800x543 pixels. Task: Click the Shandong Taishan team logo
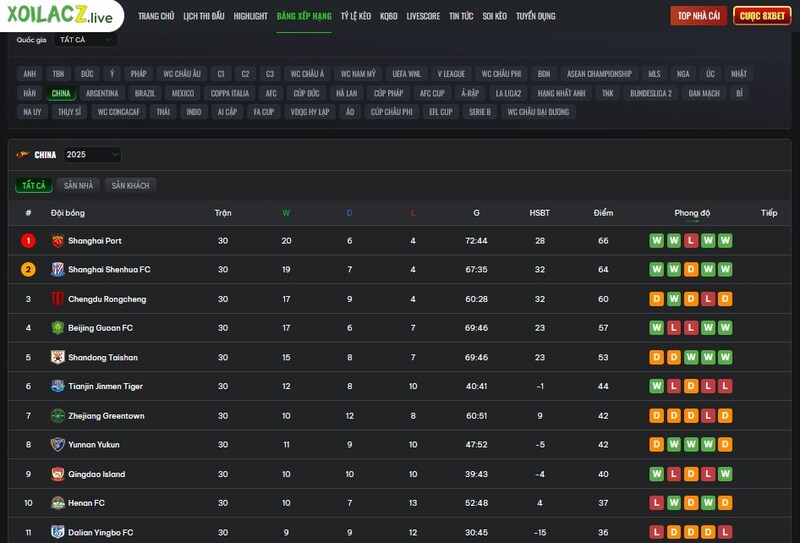pyautogui.click(x=58, y=357)
